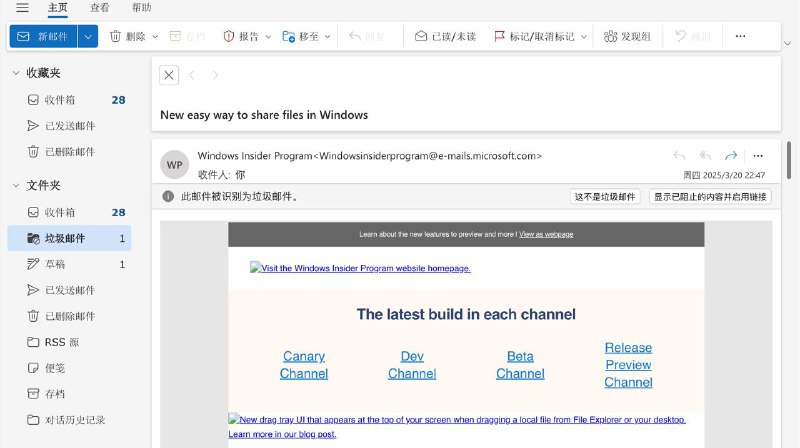Switch to the 查看 tab
Image resolution: width=800 pixels, height=448 pixels.
[100, 8]
